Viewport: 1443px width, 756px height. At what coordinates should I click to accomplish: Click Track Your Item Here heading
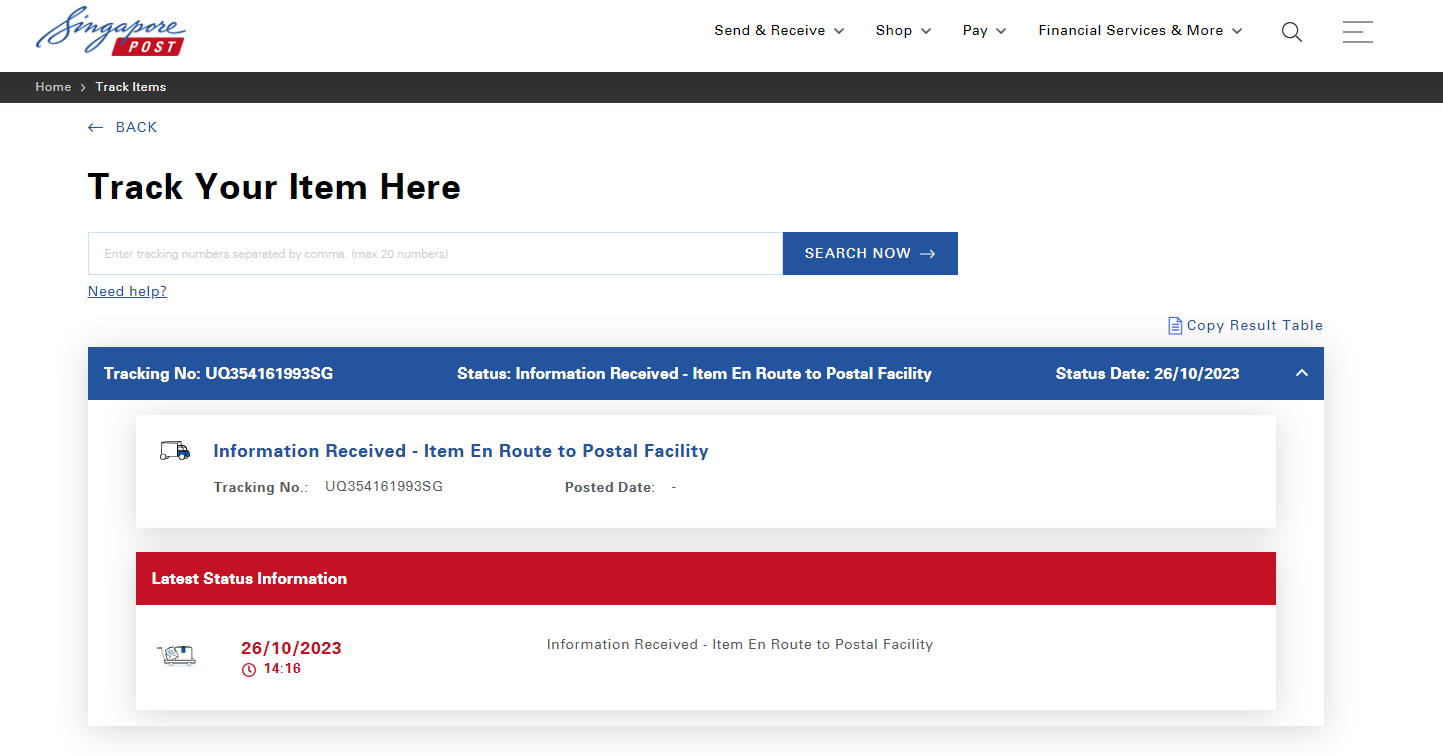(274, 187)
